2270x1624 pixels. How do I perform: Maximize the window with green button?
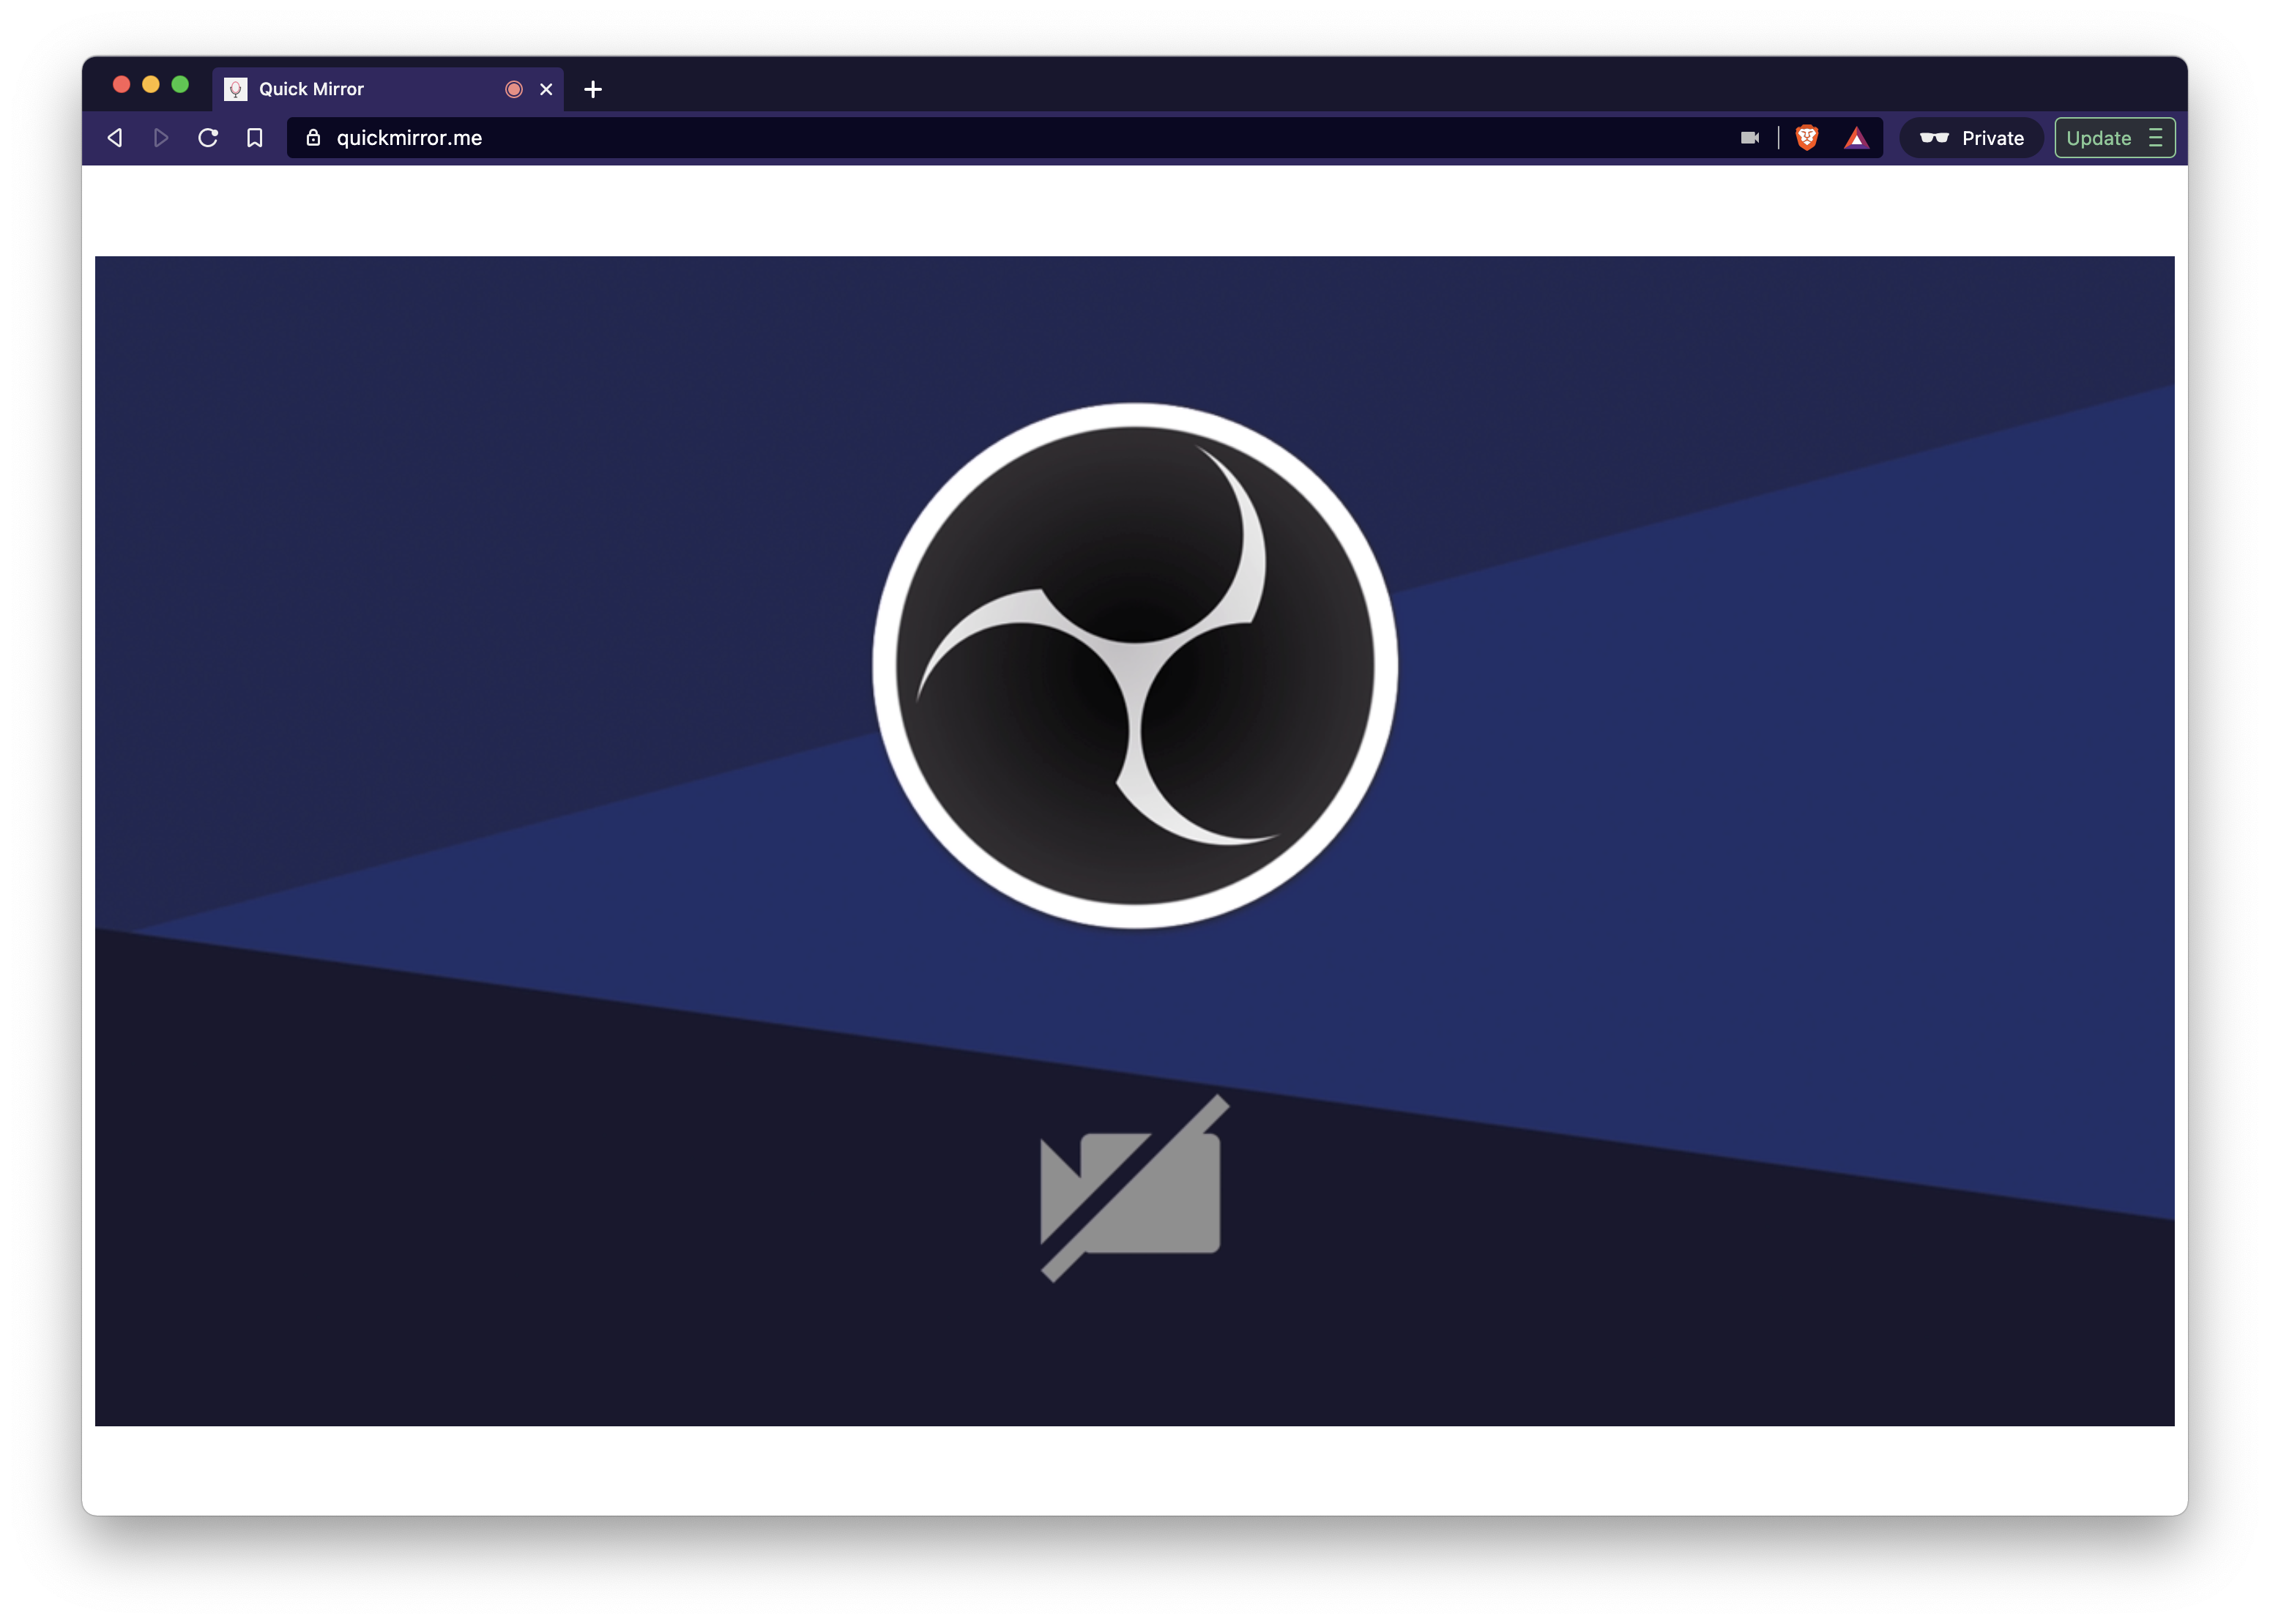[x=180, y=85]
